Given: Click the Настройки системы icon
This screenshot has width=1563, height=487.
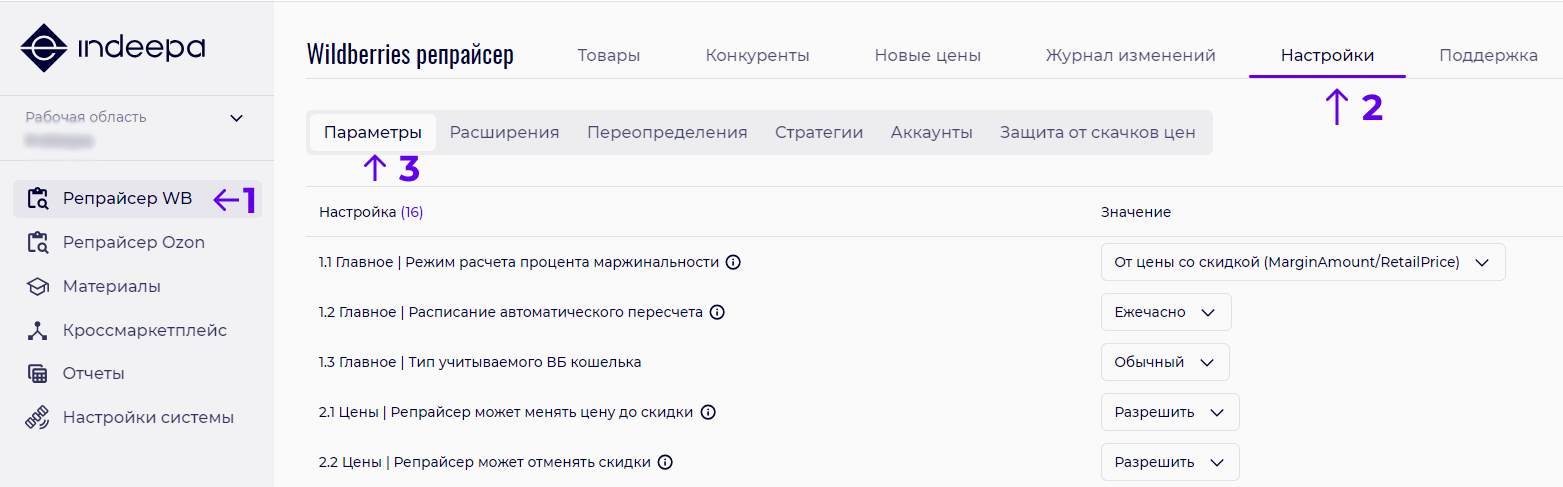Looking at the screenshot, I should coord(38,418).
